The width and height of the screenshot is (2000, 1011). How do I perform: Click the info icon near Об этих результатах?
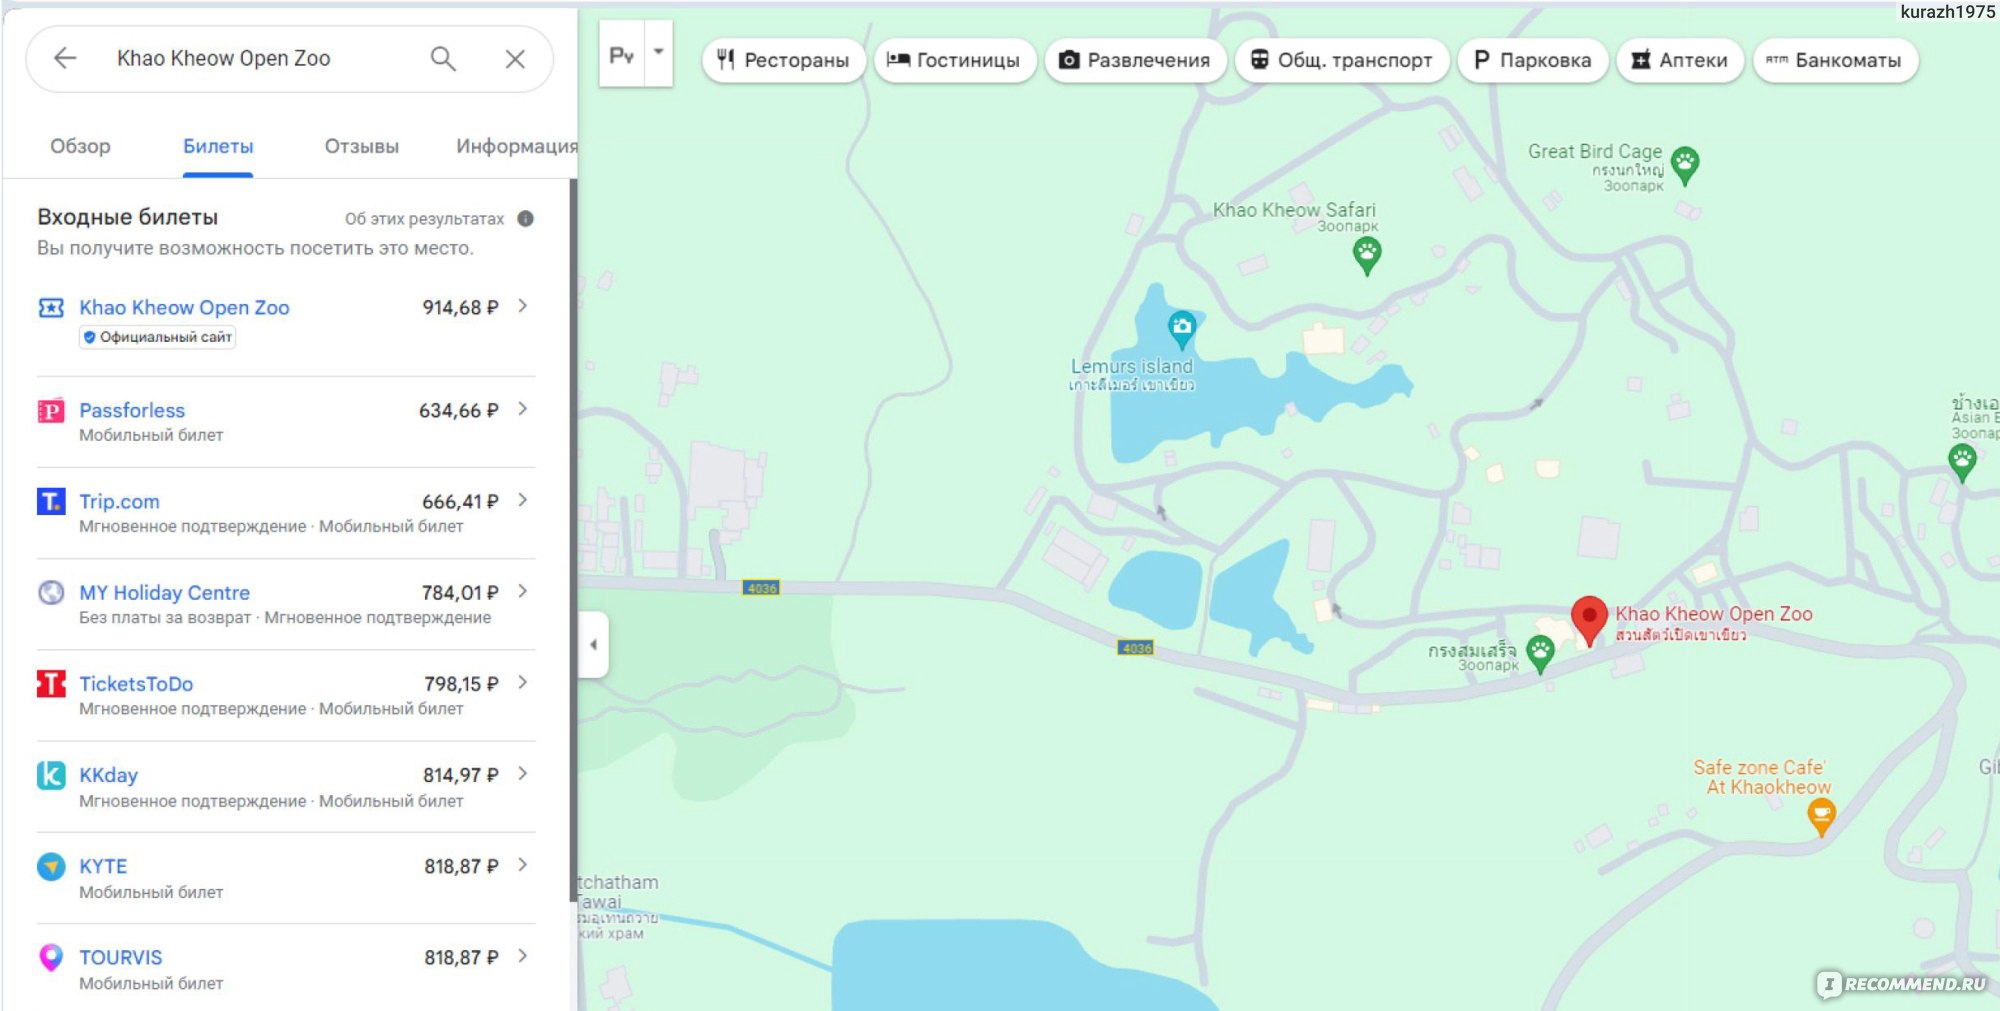[526, 218]
